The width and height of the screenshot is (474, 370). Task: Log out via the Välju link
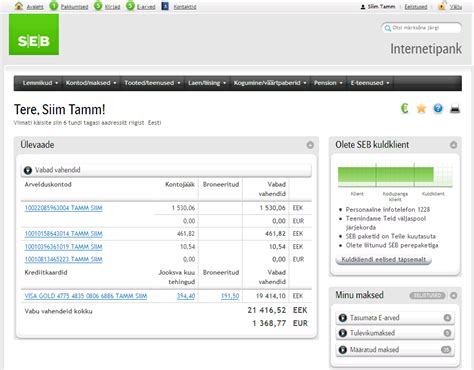(456, 7)
